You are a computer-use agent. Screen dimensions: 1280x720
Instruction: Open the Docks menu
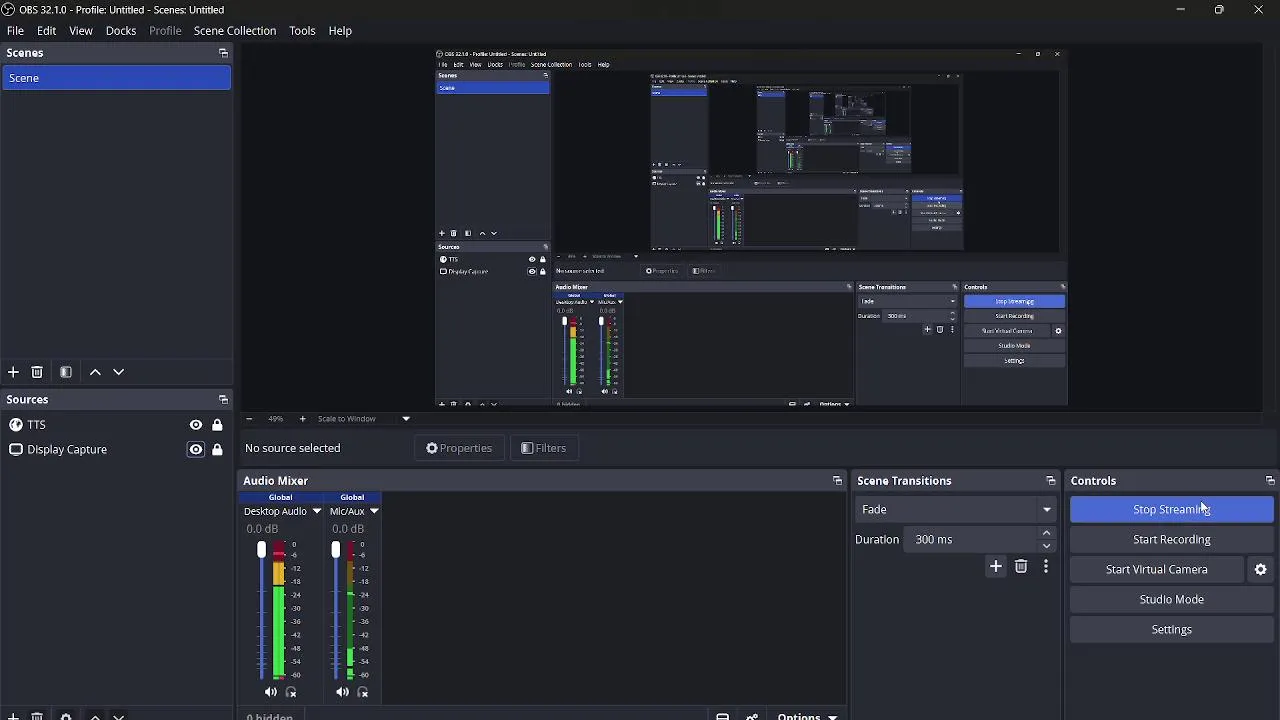point(121,31)
